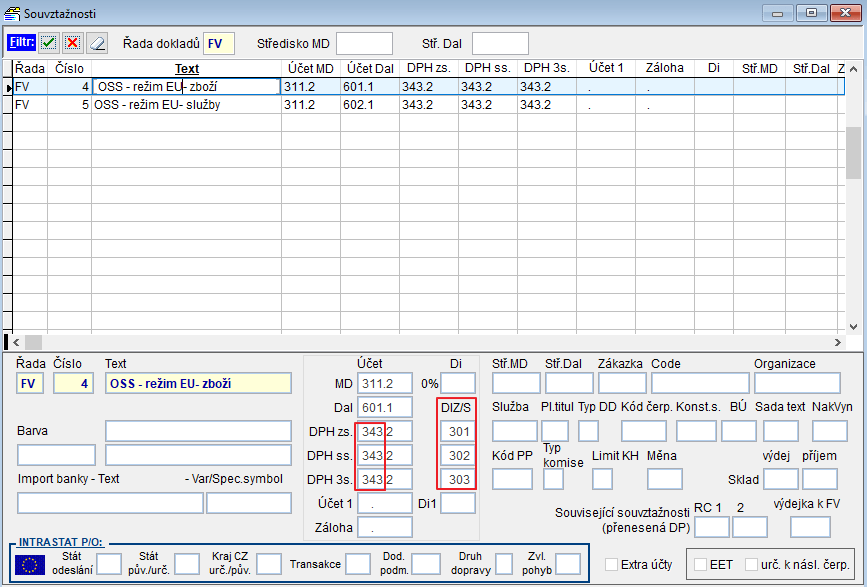Focus the Import banky - Text field
867x587 pixels.
click(111, 503)
